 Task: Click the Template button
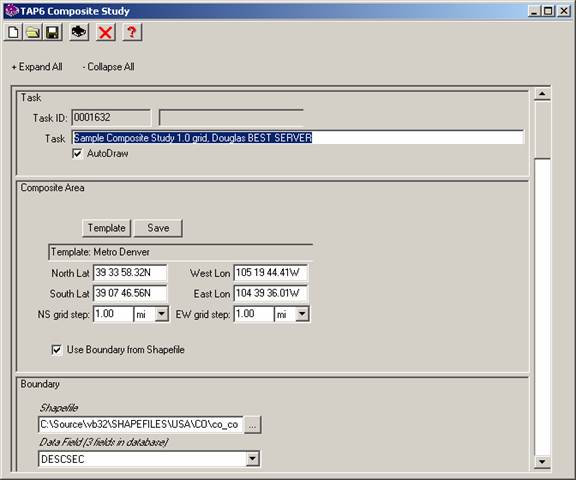point(107,228)
